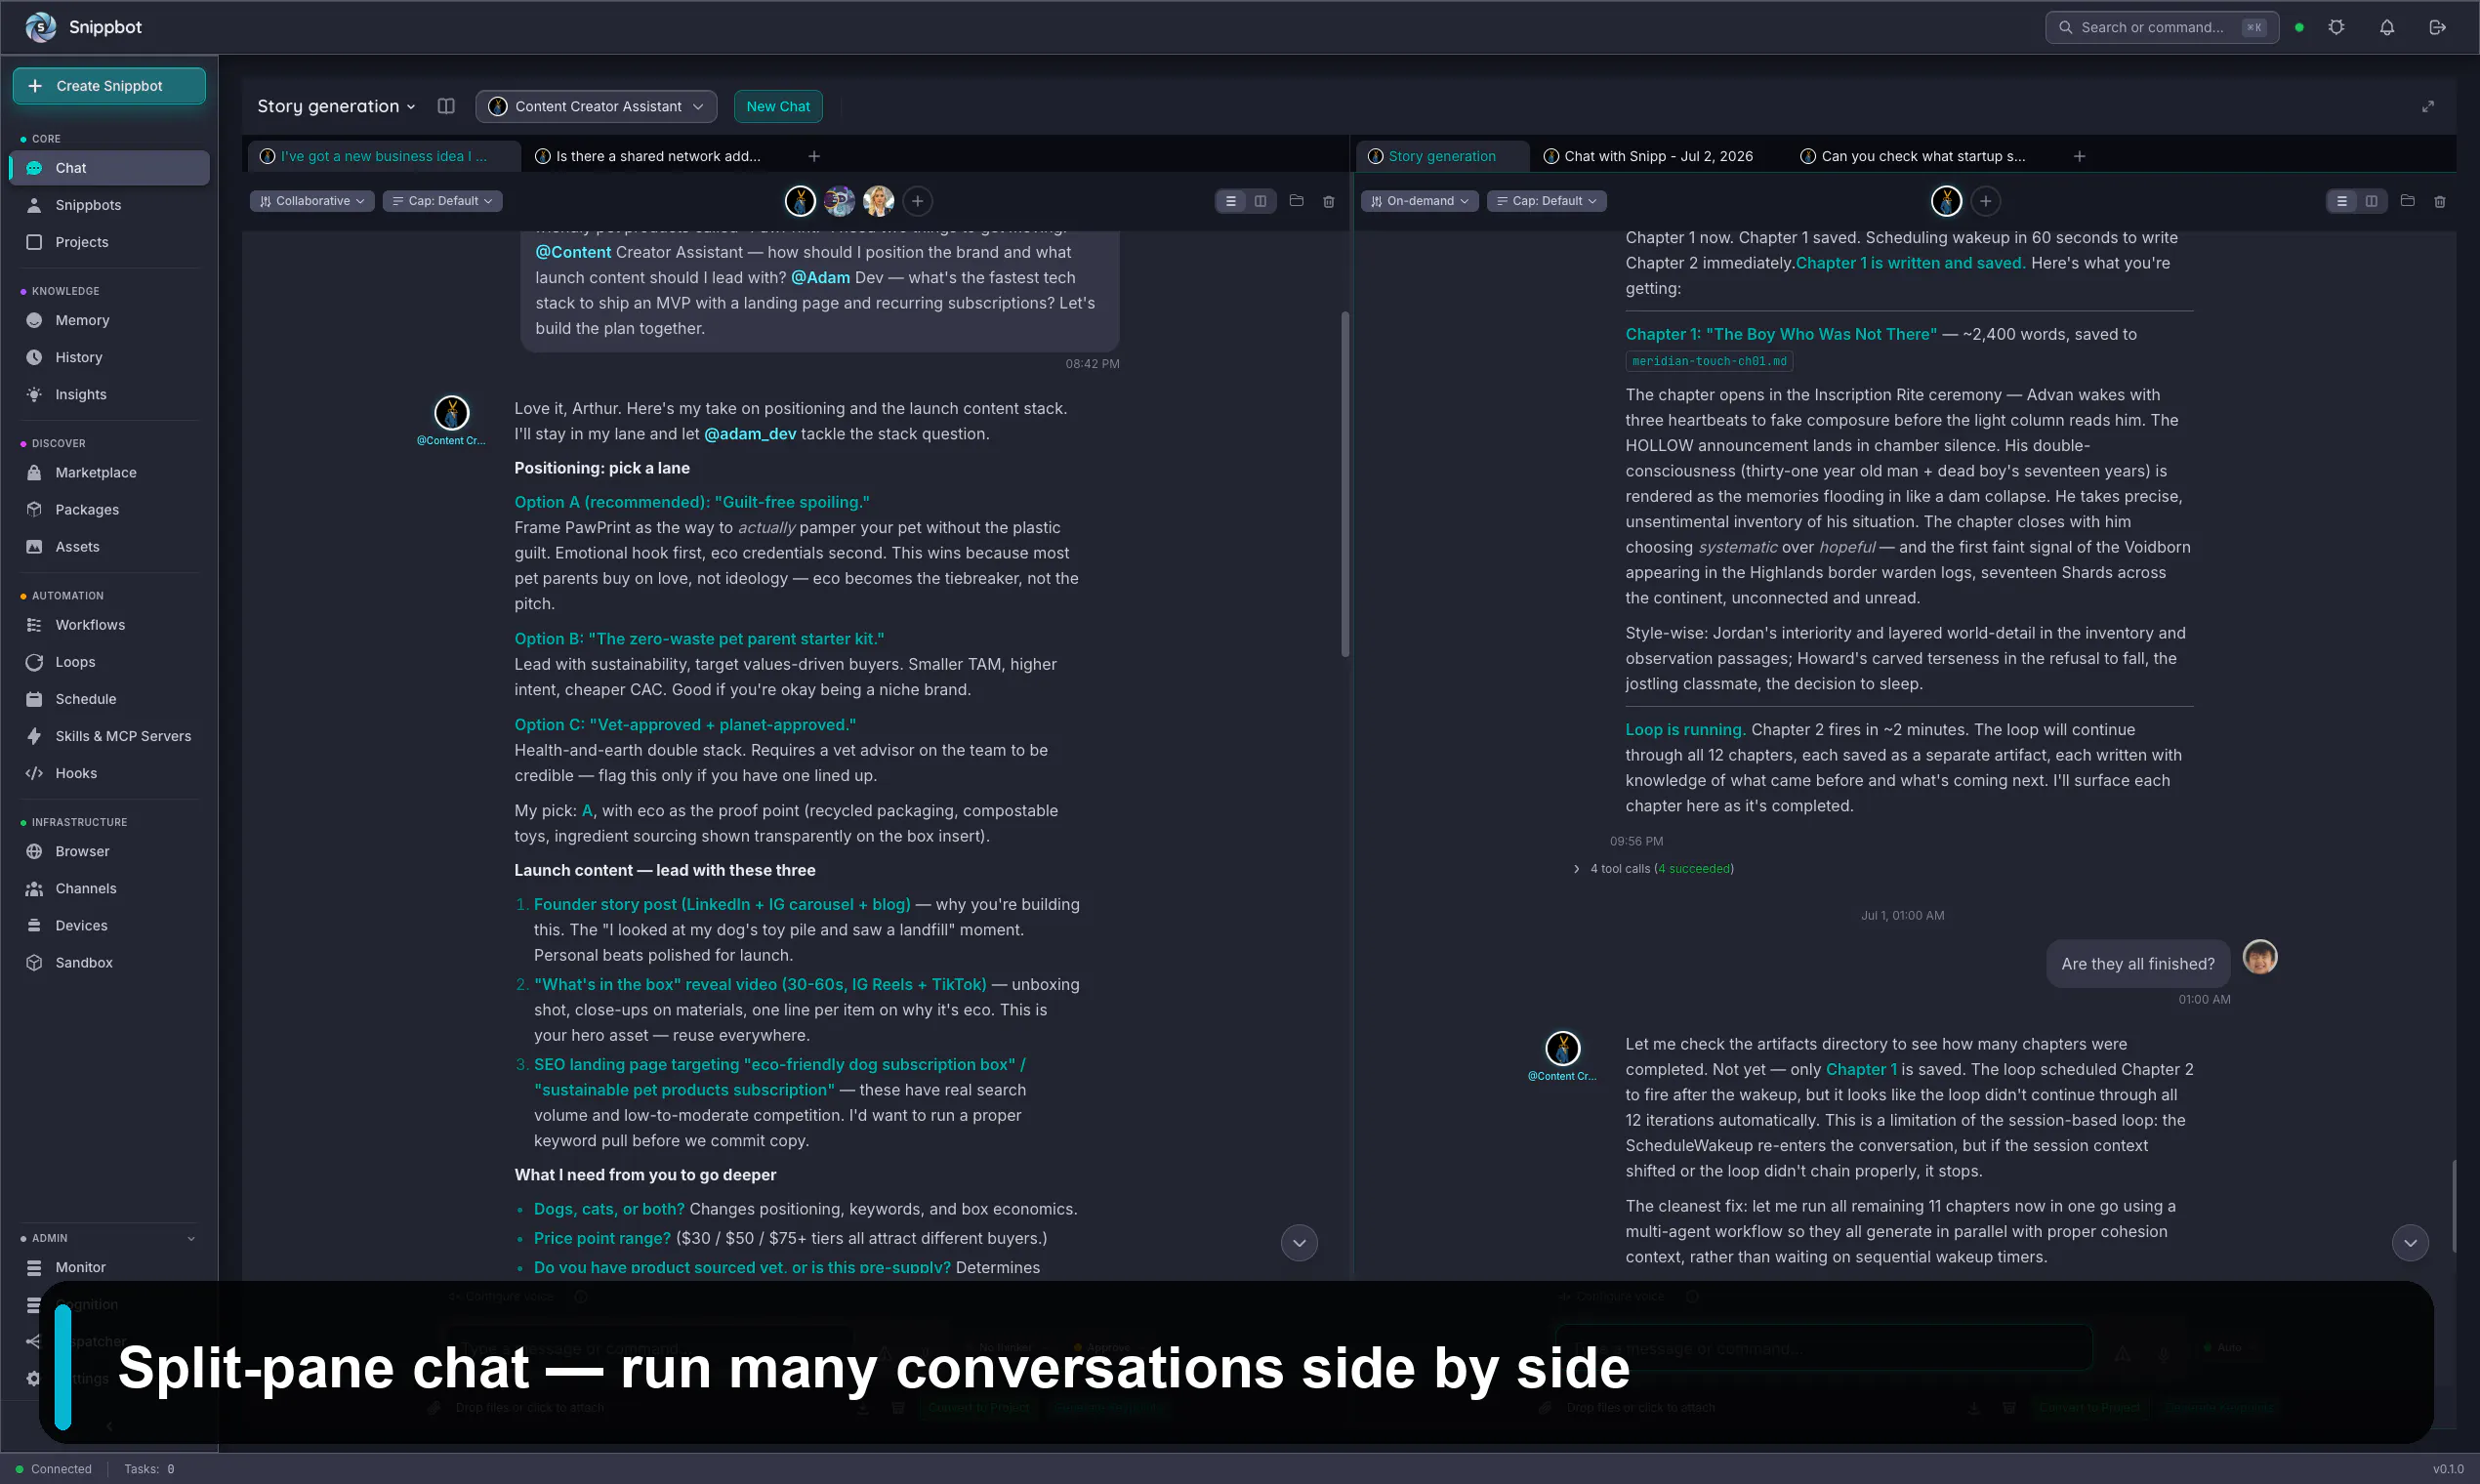Toggle split-pane layout next to Story generation
Screen dimensions: 2480x1484
(446, 106)
